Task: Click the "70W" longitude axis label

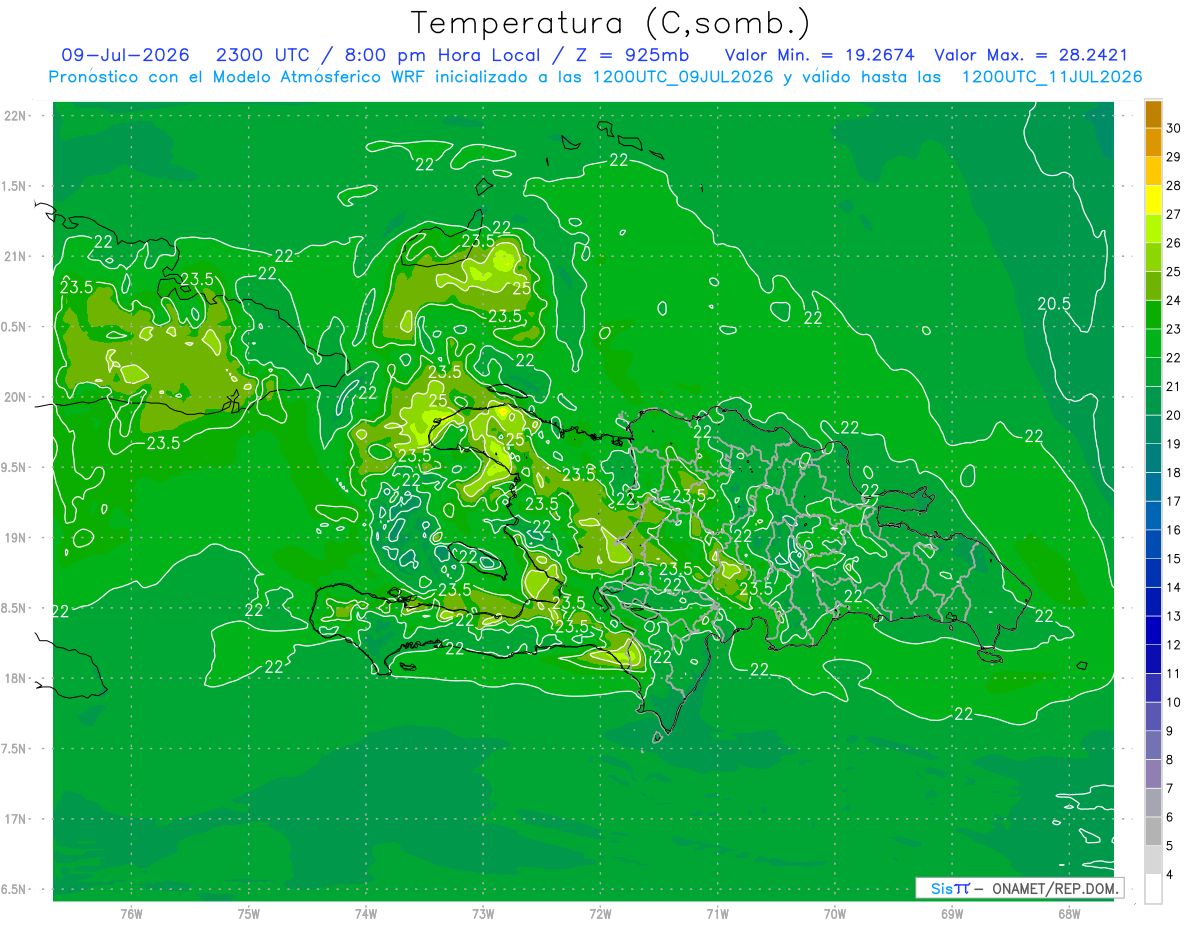Action: coord(835,913)
